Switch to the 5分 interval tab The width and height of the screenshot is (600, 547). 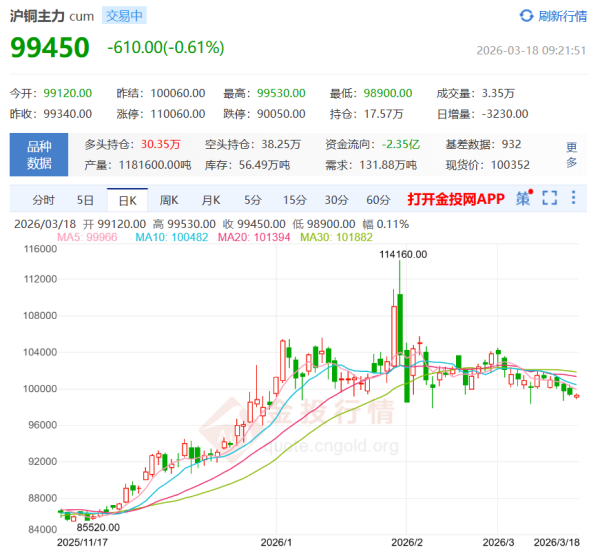point(253,200)
